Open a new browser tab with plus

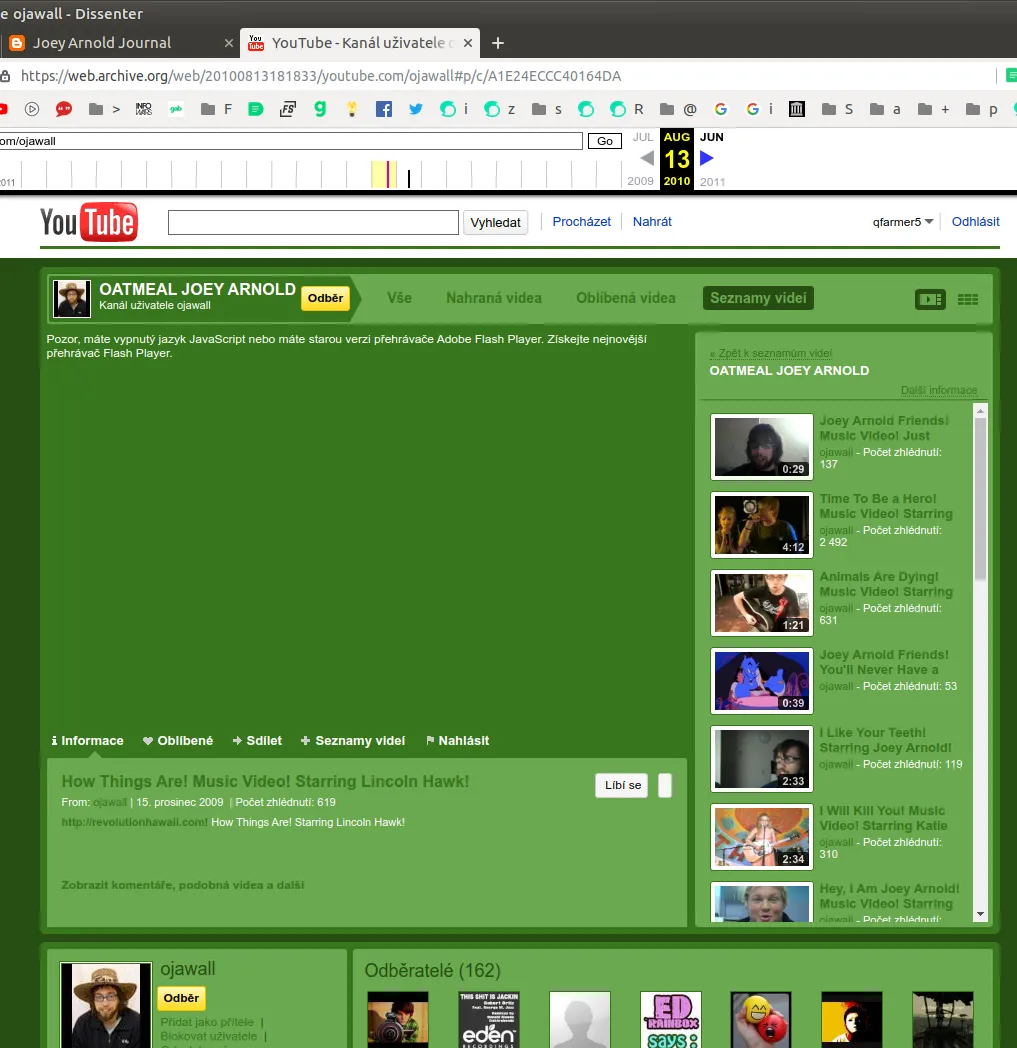[498, 43]
